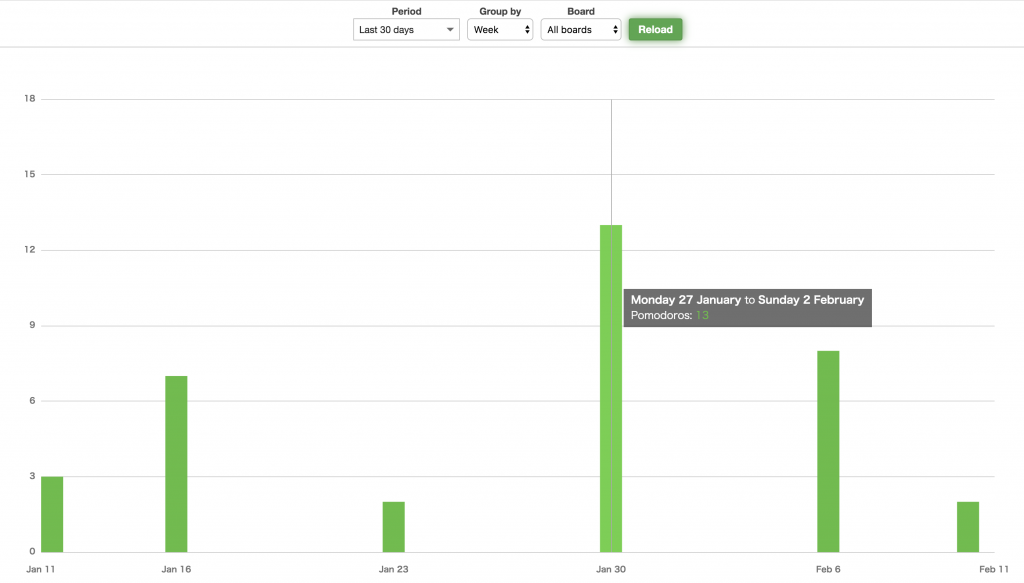The image size is (1024, 583).
Task: Click the 'Period' label above the dropdown
Action: tap(406, 11)
